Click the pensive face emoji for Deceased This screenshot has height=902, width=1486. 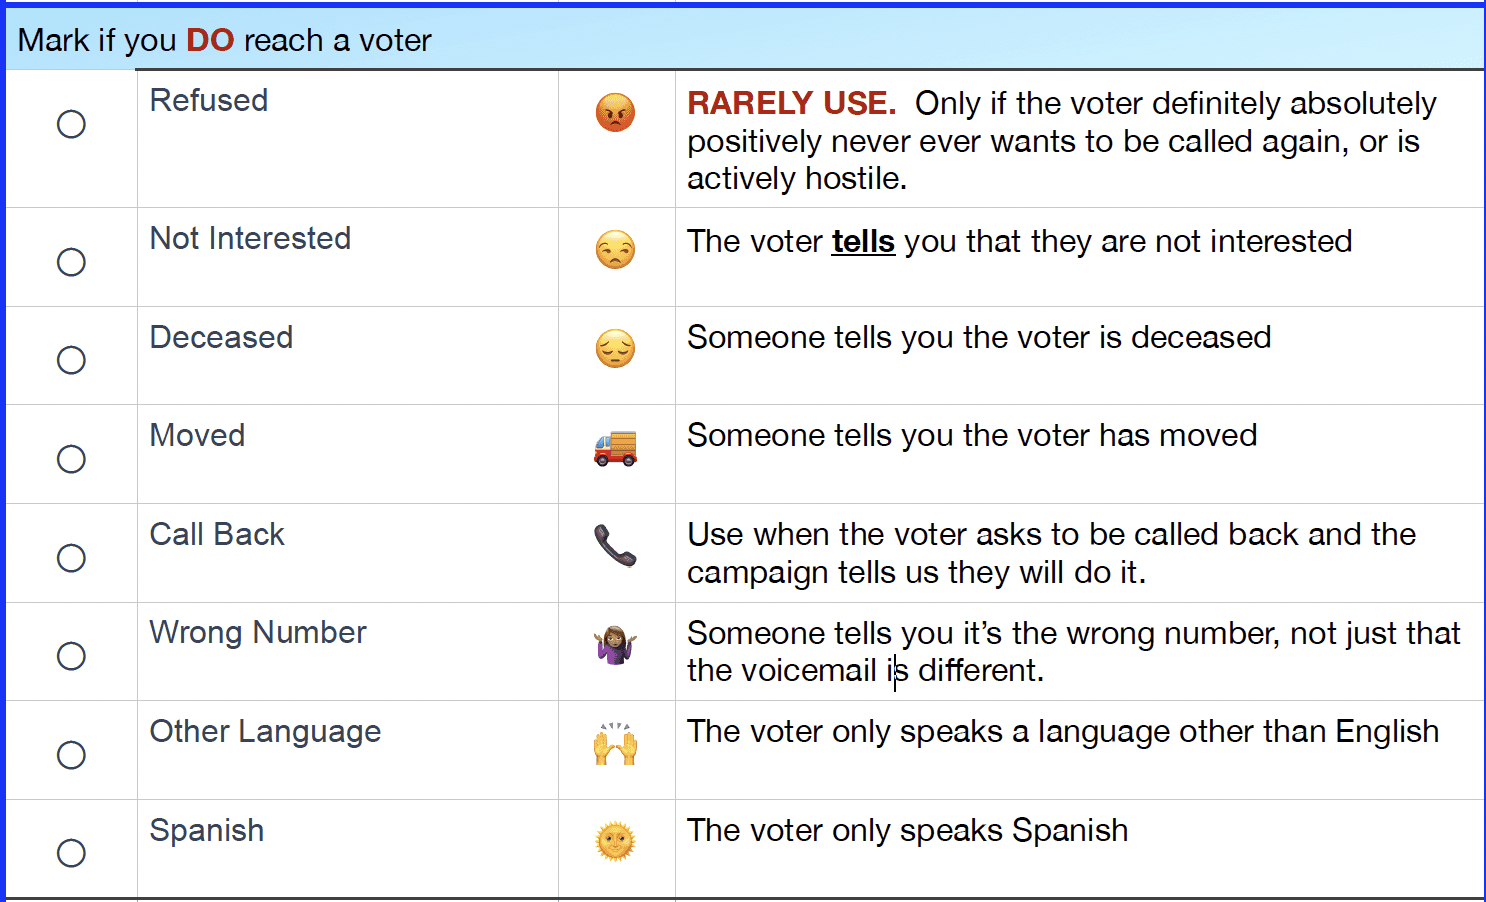[x=615, y=348]
